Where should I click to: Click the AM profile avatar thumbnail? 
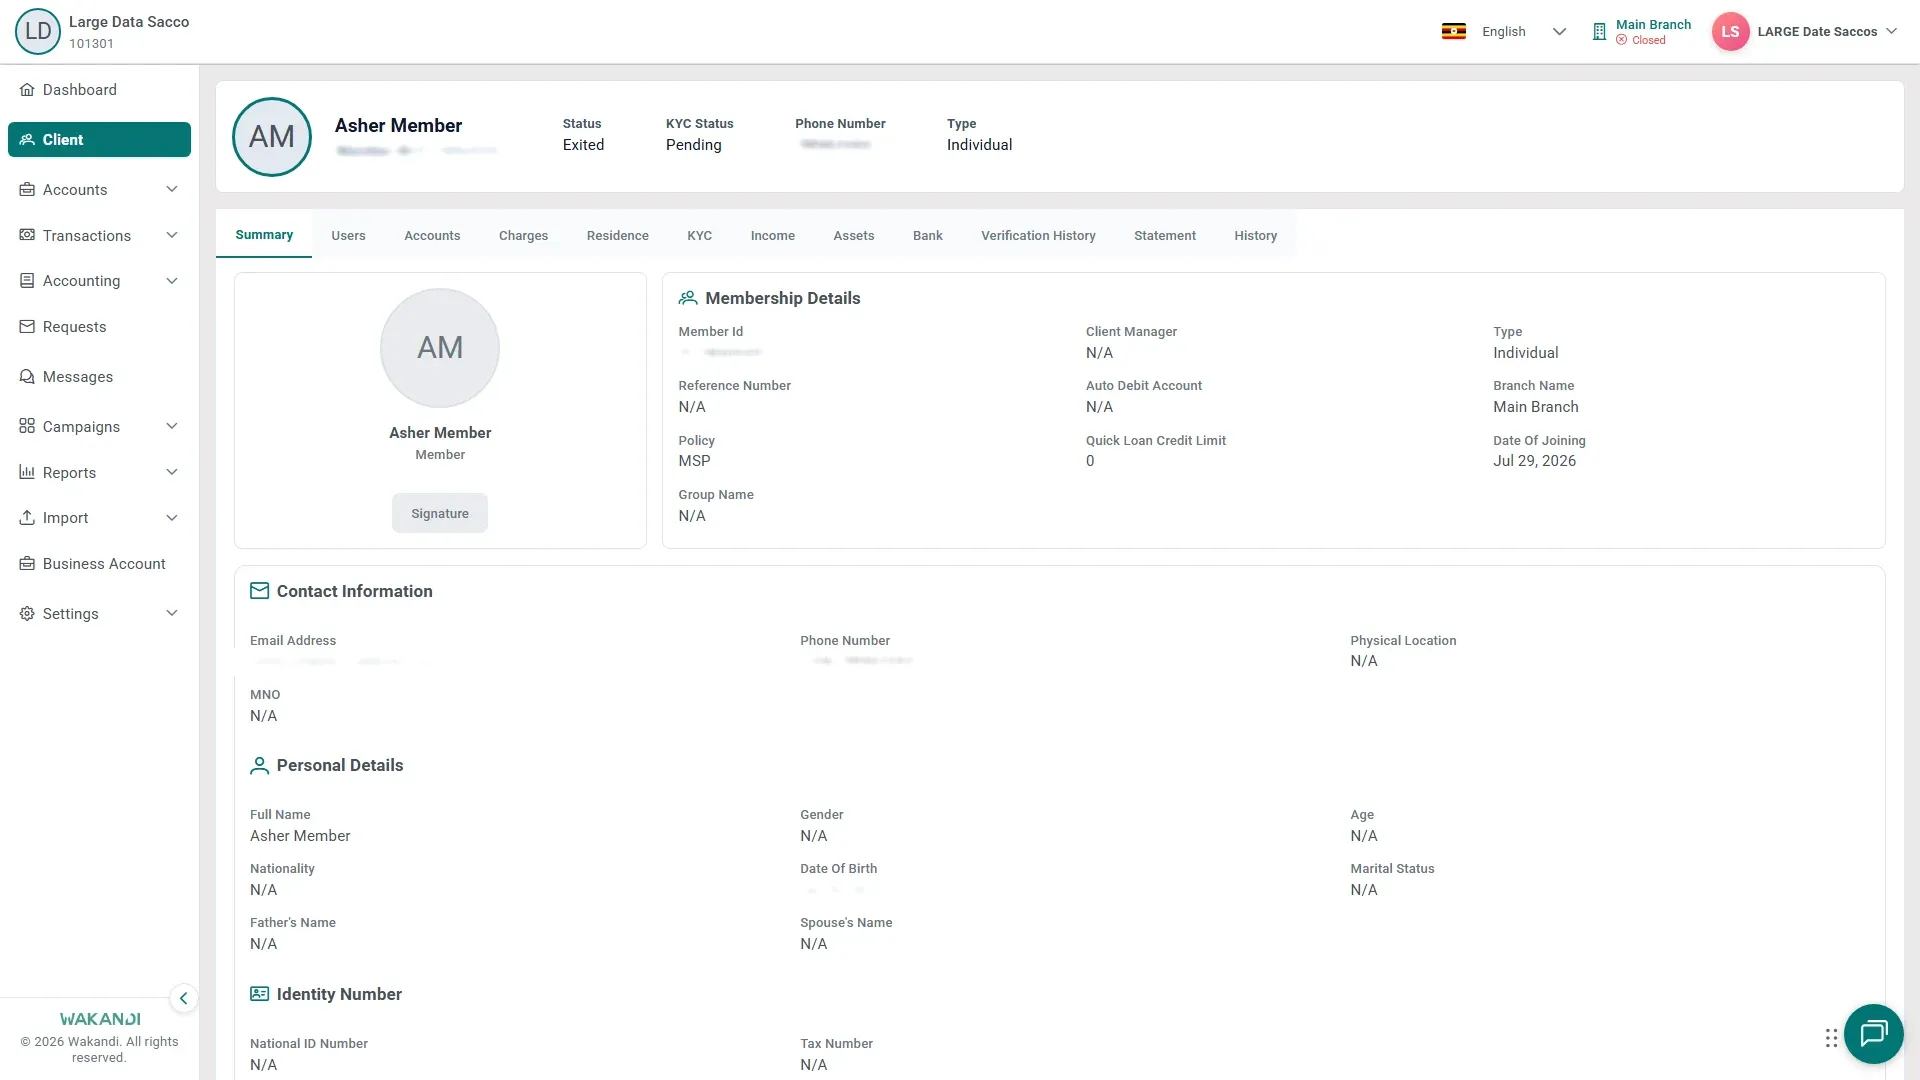point(272,137)
